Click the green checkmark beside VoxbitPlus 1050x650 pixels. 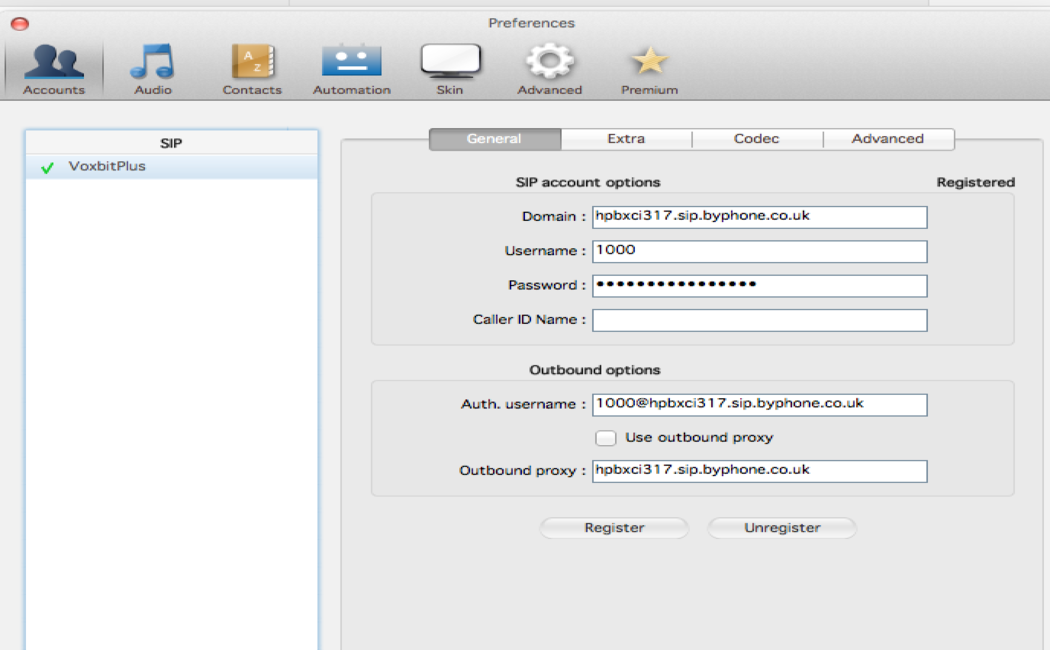click(x=47, y=168)
